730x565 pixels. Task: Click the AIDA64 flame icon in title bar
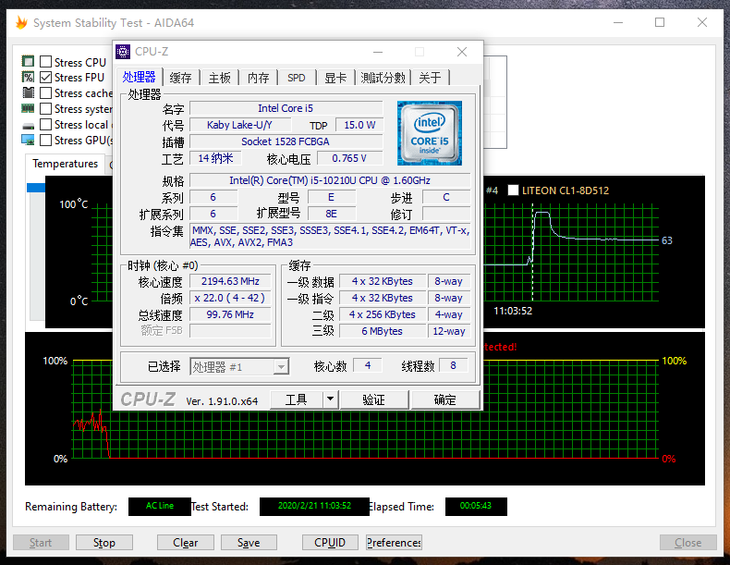21,22
